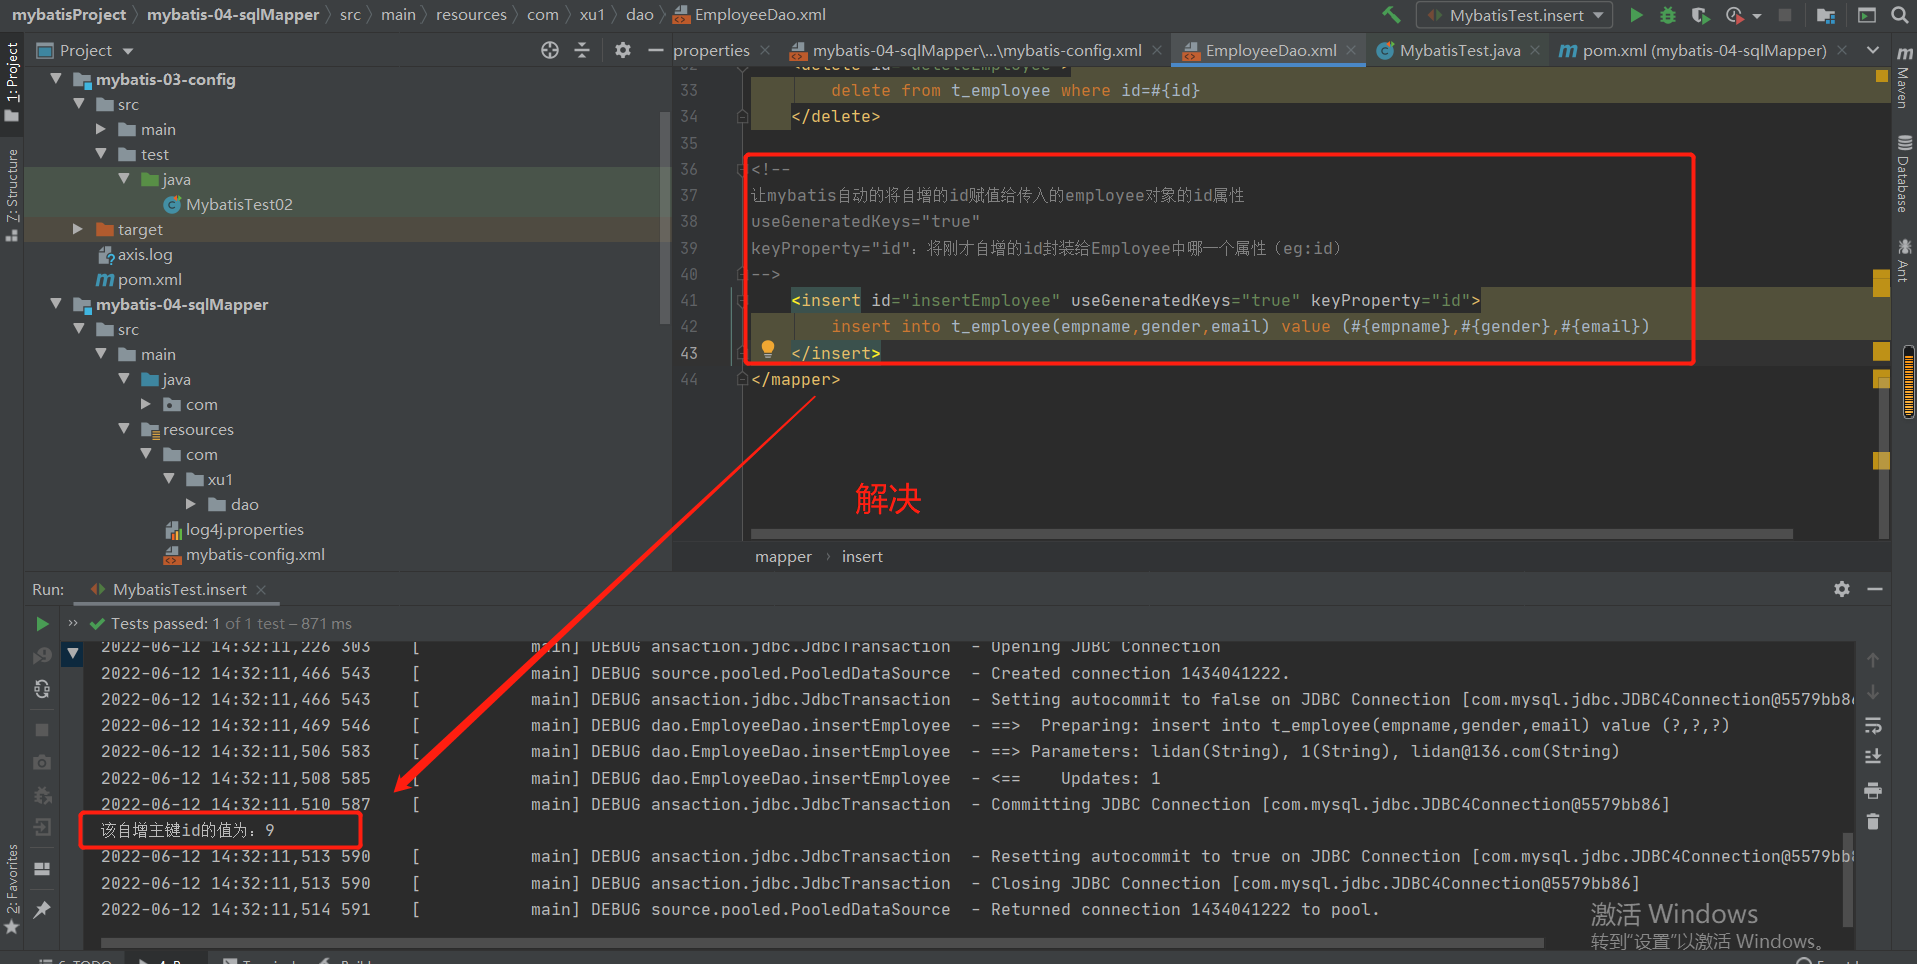
Task: Rerun the test with the Run panel play icon
Action: tap(42, 624)
